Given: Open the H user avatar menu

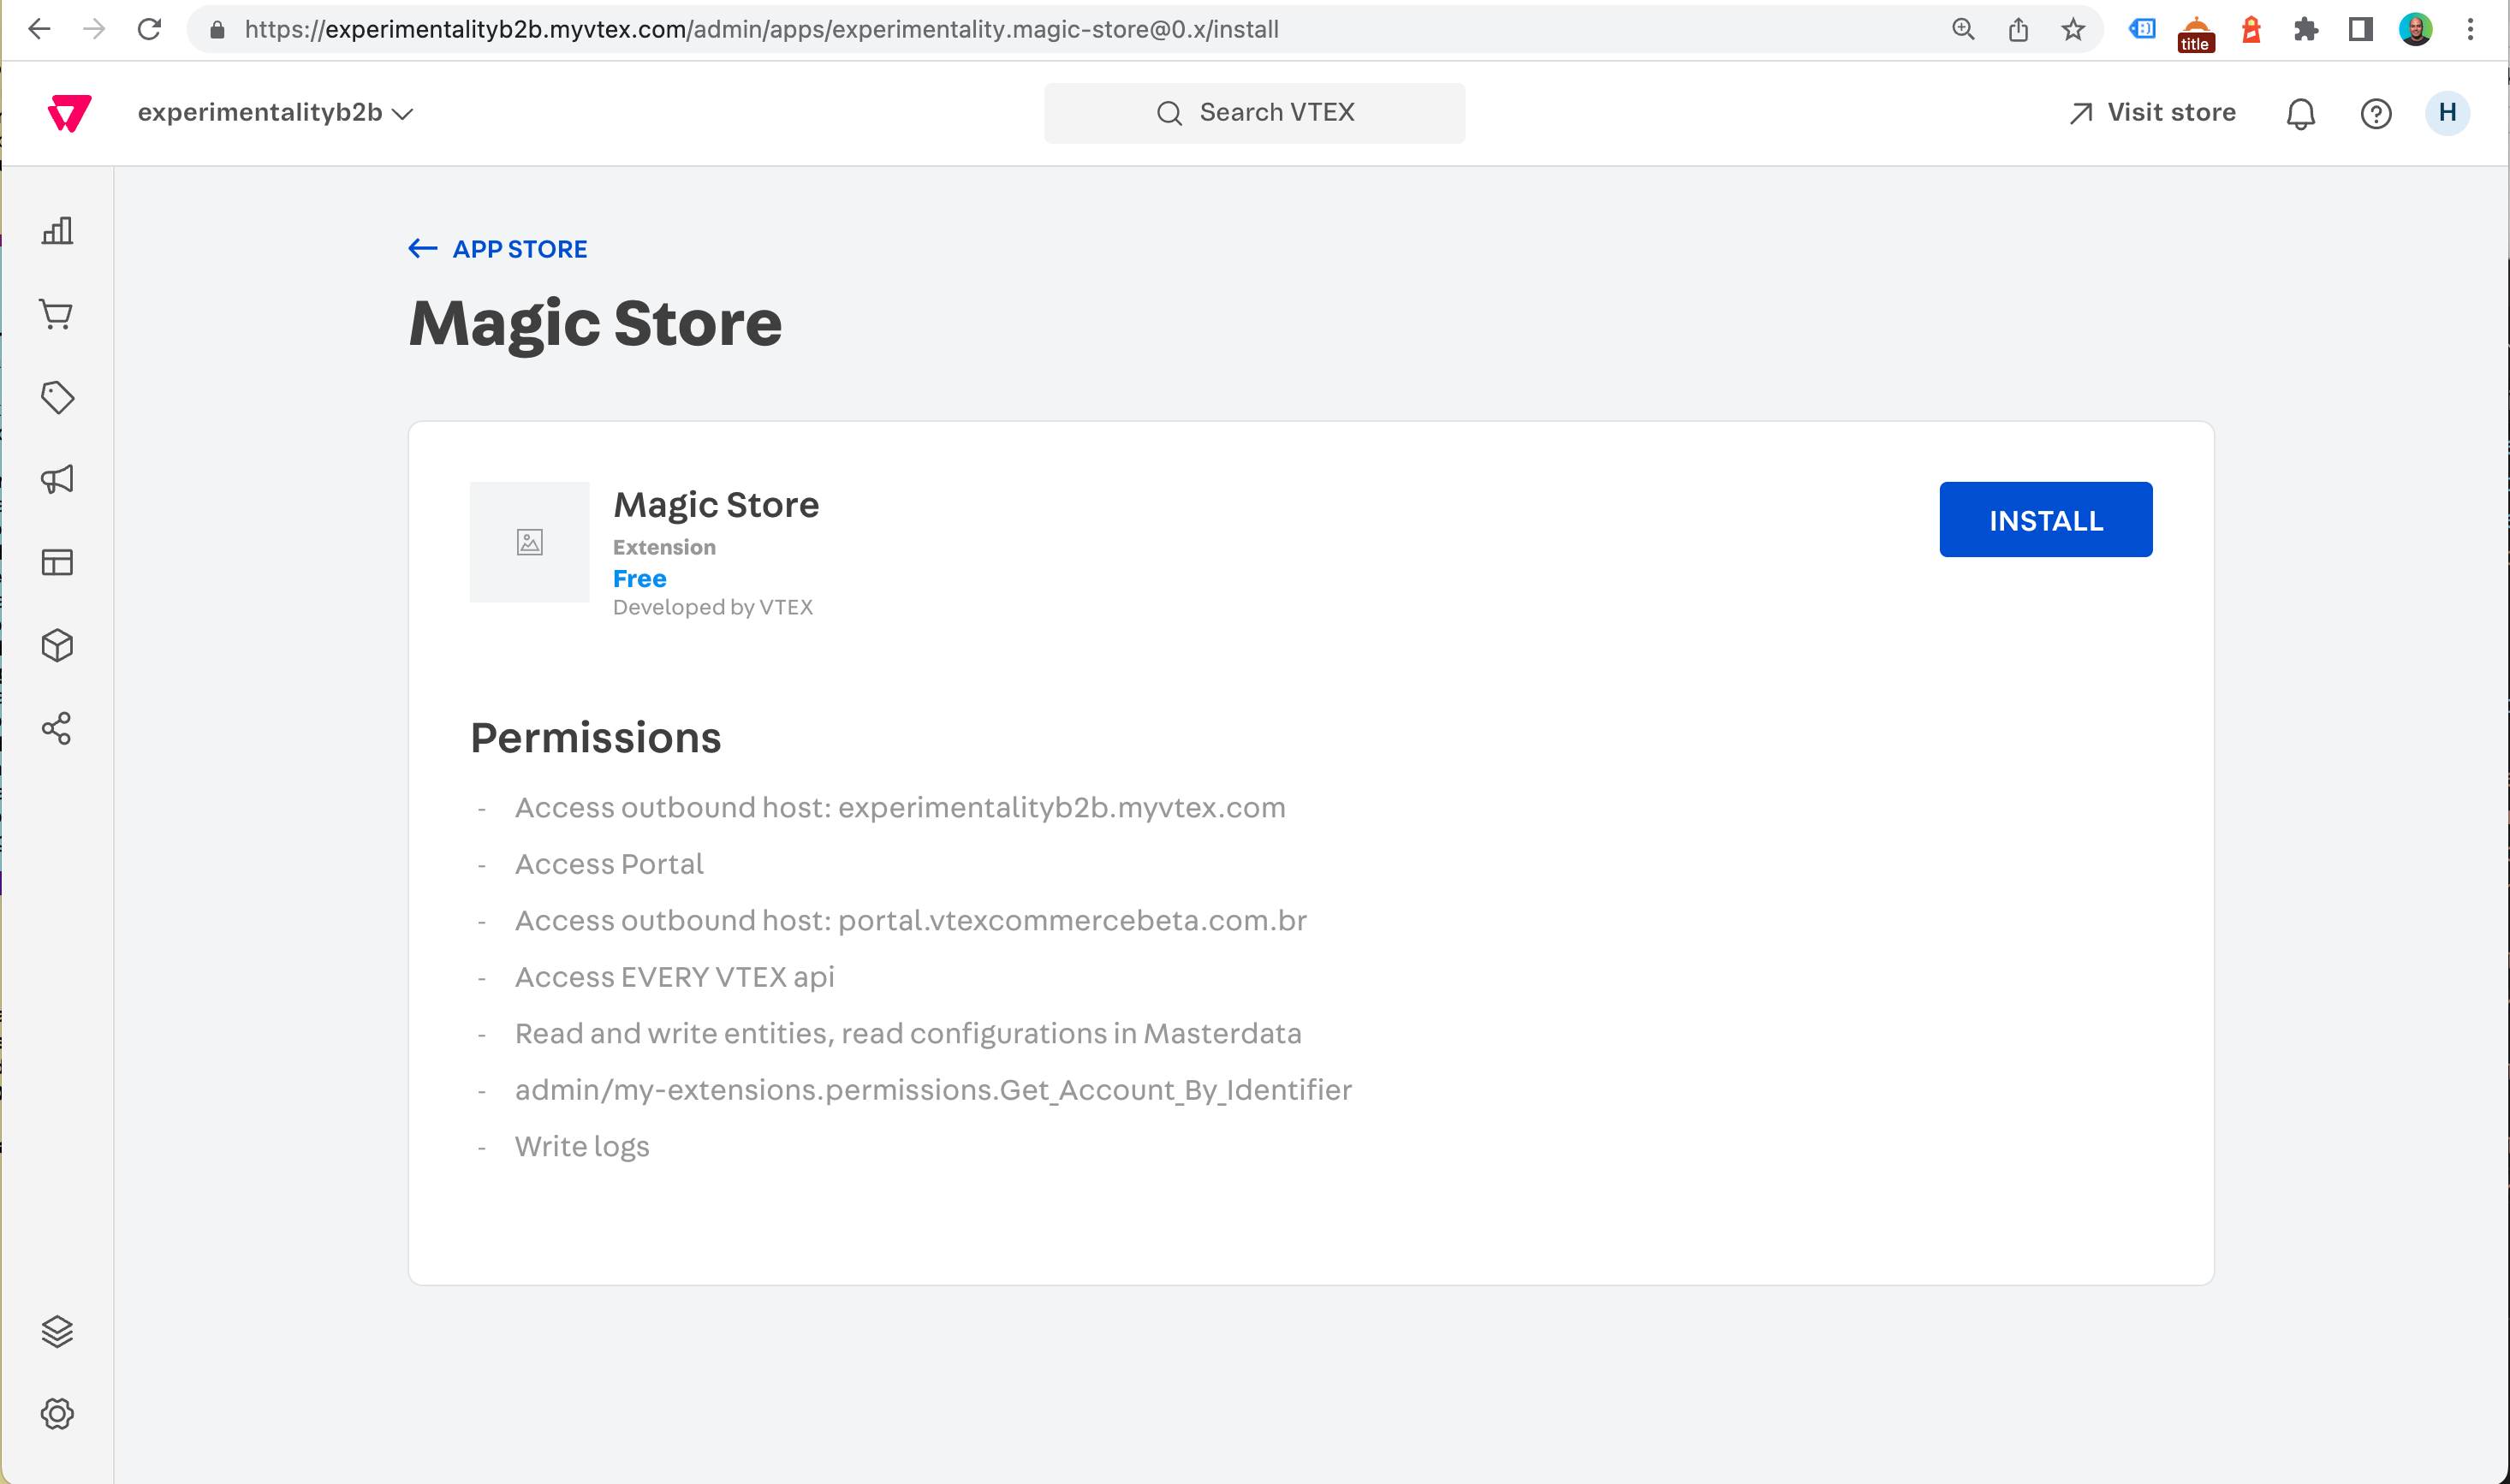Looking at the screenshot, I should [x=2447, y=112].
